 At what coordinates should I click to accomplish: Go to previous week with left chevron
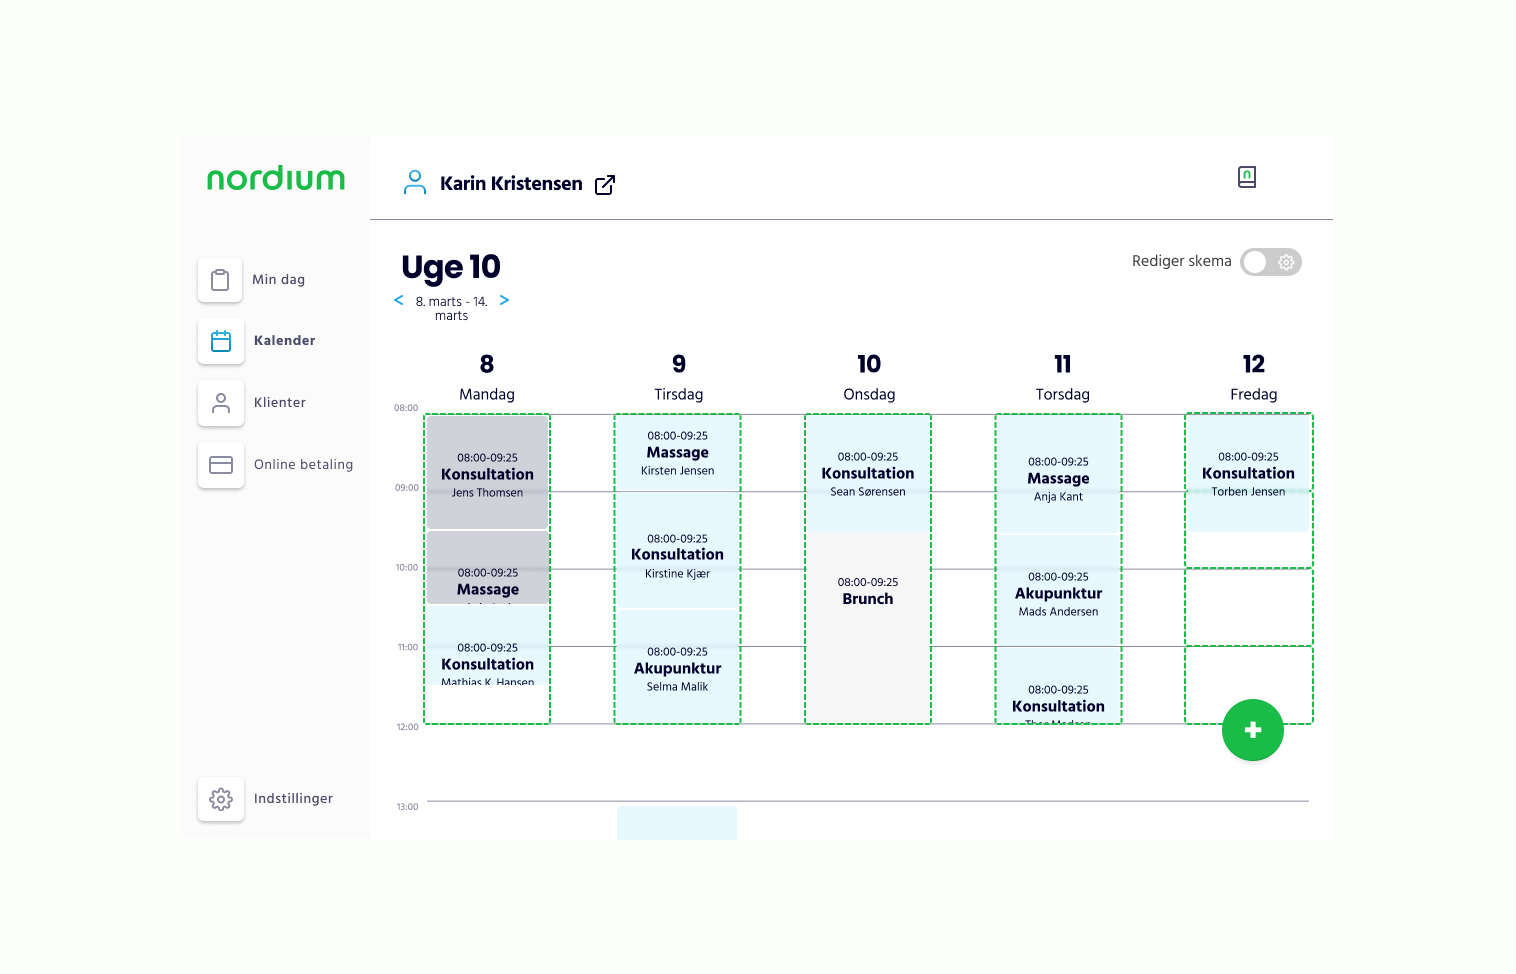coord(399,300)
